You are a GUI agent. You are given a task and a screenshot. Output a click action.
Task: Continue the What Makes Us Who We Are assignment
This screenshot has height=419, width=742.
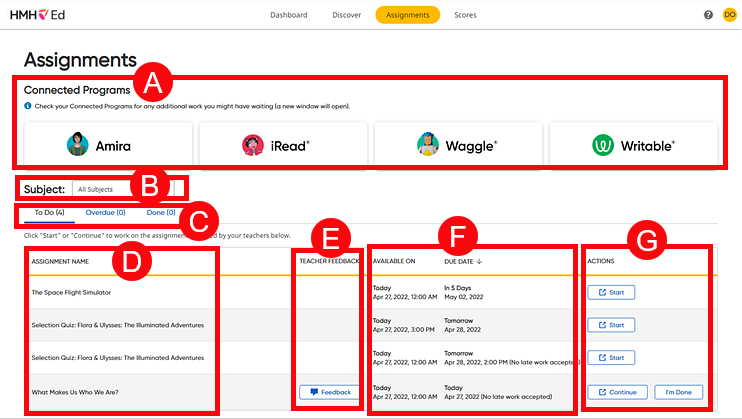[618, 392]
